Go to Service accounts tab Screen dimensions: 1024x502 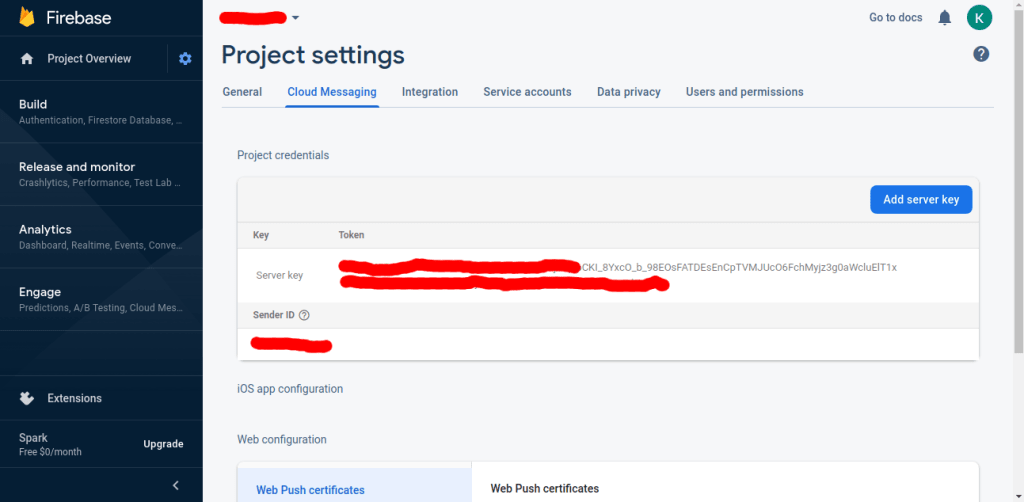(x=527, y=92)
